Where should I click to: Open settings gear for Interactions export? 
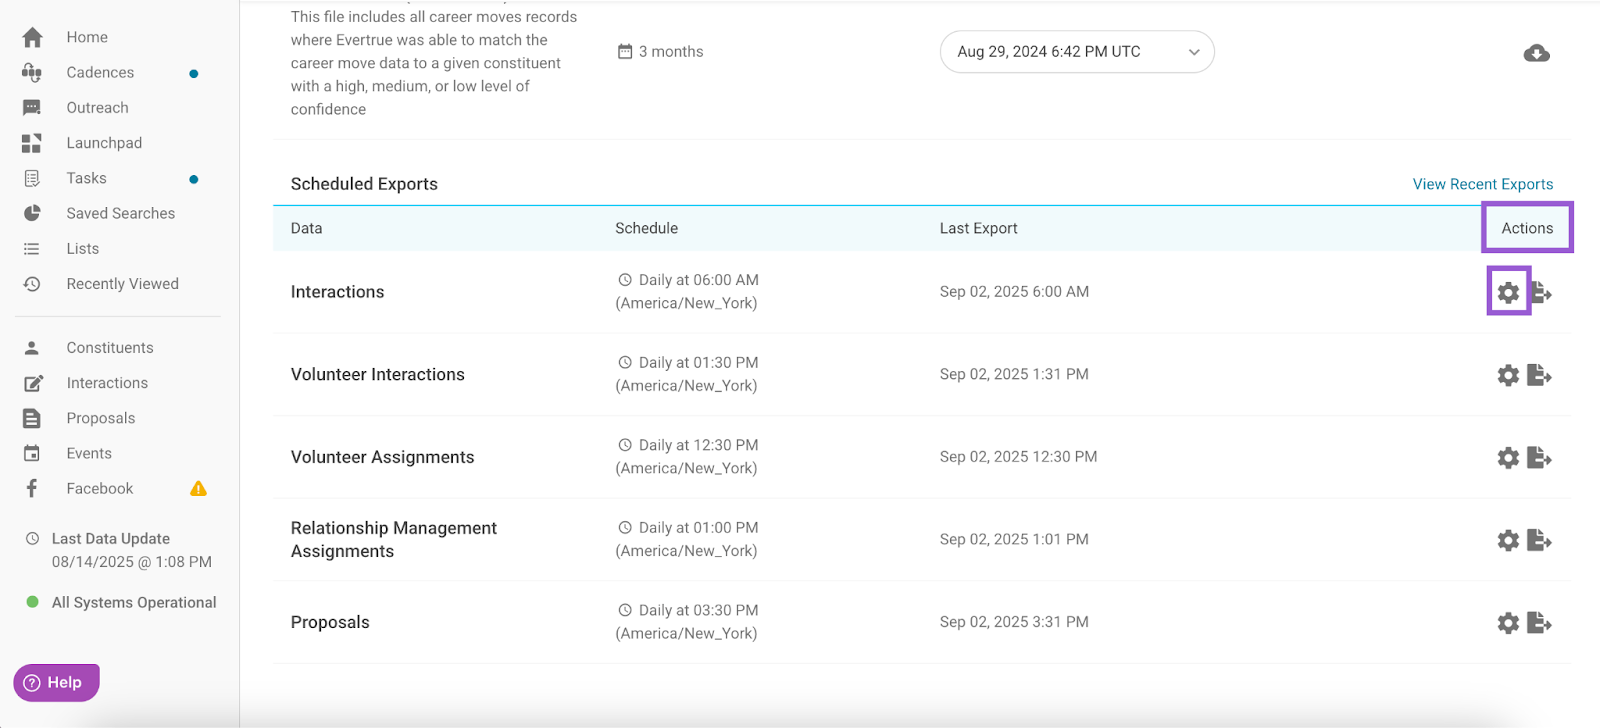1508,292
